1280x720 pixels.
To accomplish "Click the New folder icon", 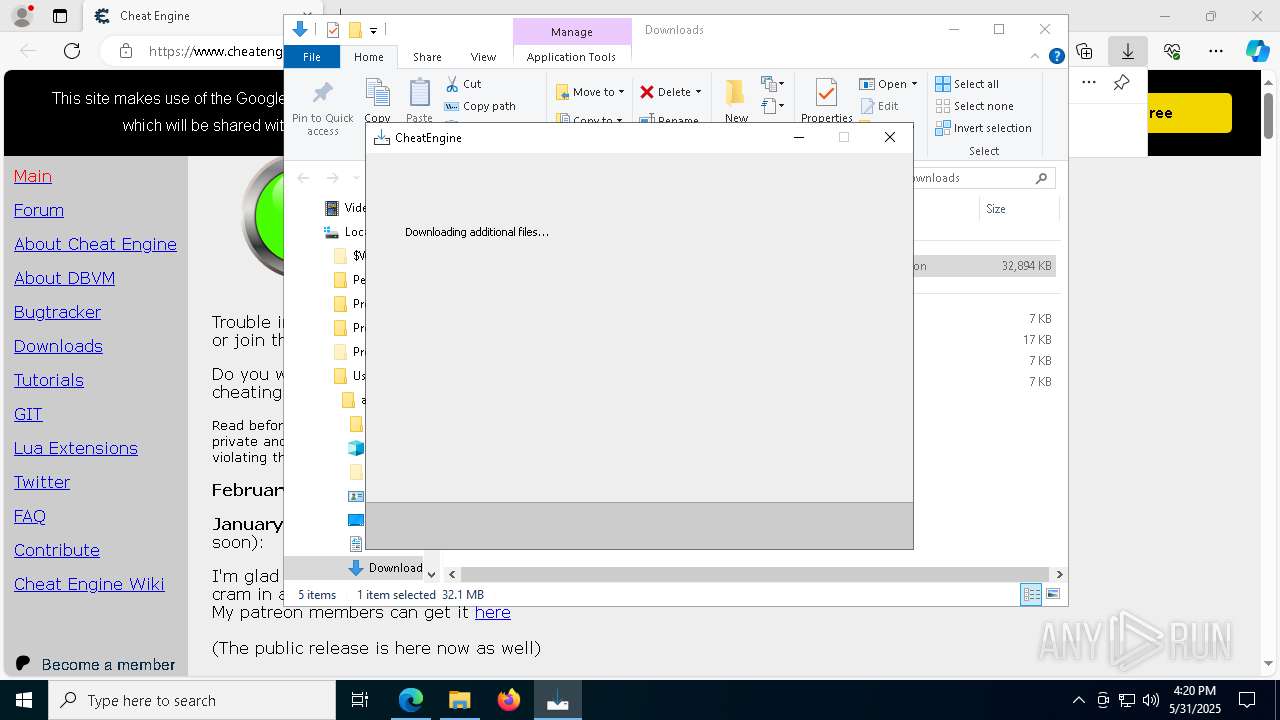I will (x=736, y=93).
